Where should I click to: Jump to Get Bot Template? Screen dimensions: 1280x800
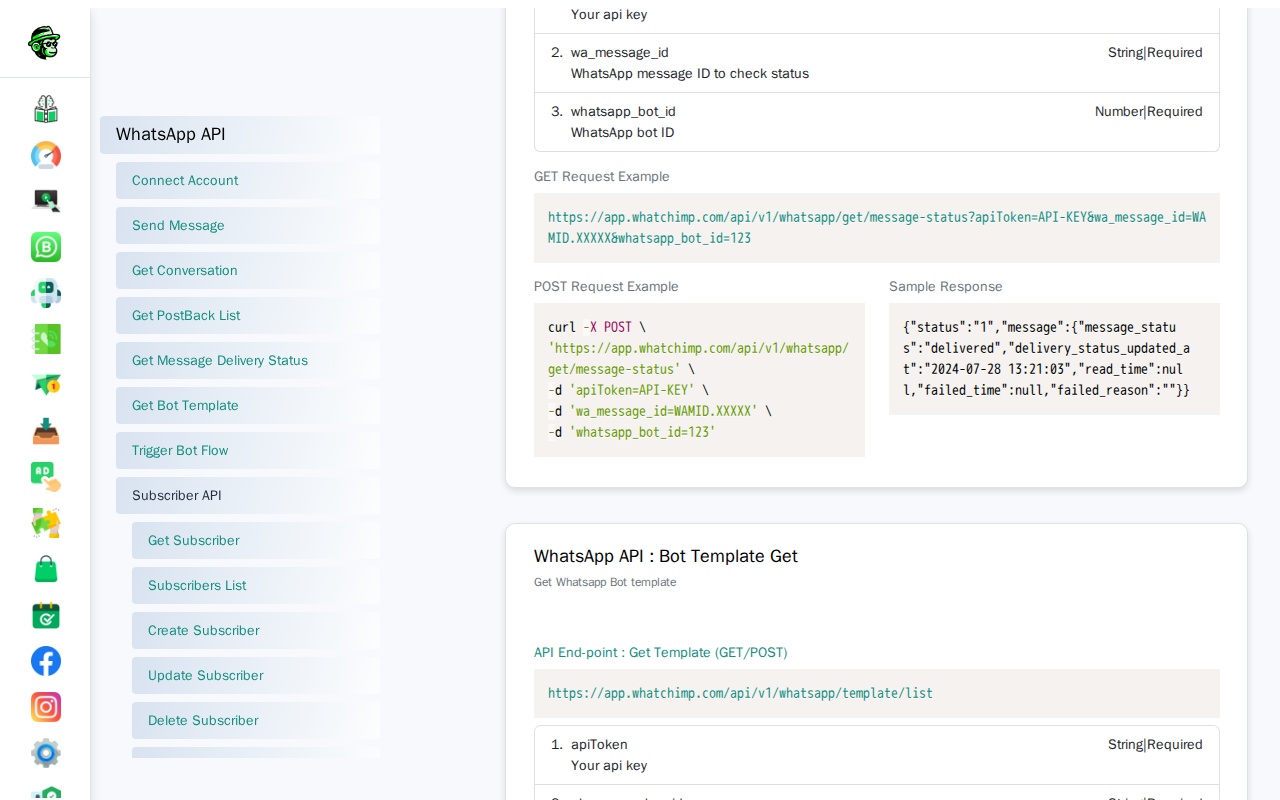point(248,406)
